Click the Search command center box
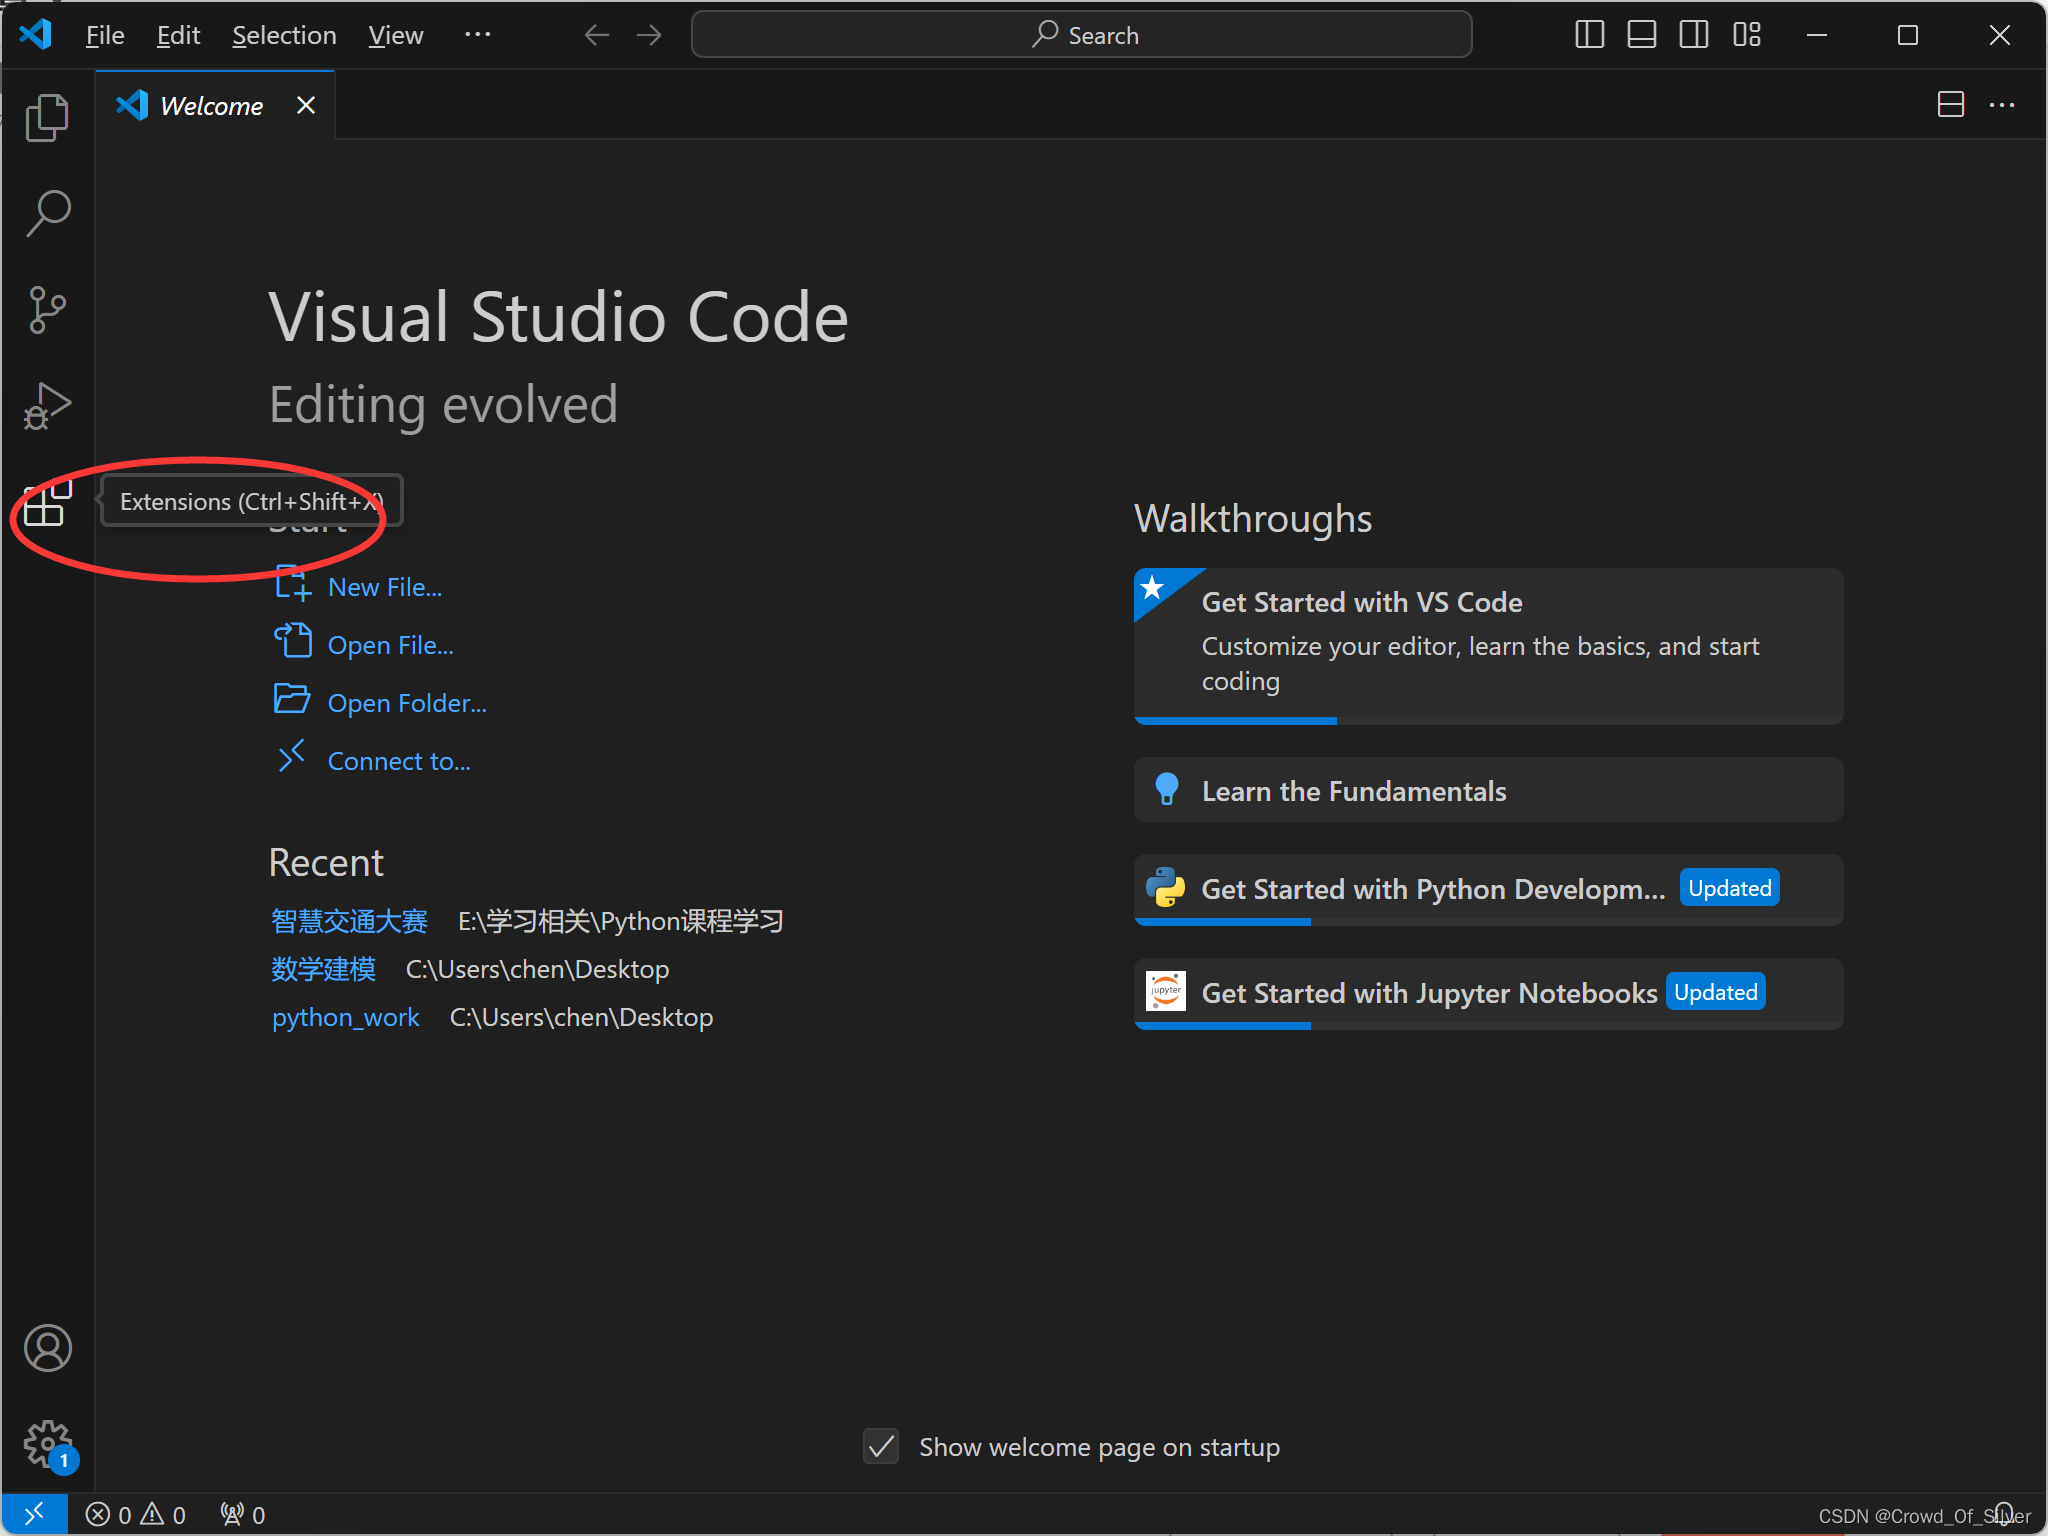 1081,35
